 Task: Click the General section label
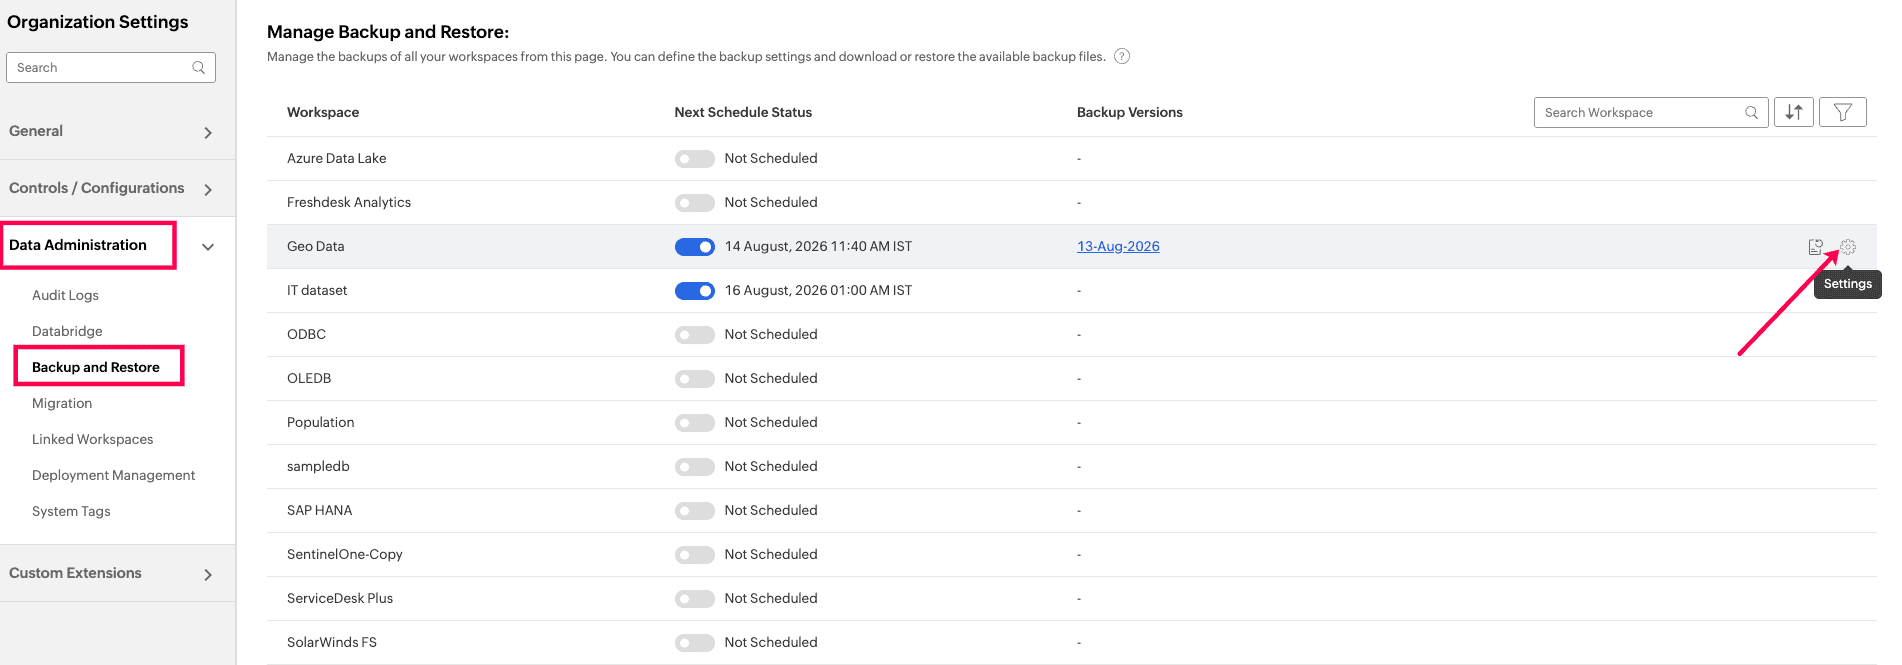click(x=36, y=131)
